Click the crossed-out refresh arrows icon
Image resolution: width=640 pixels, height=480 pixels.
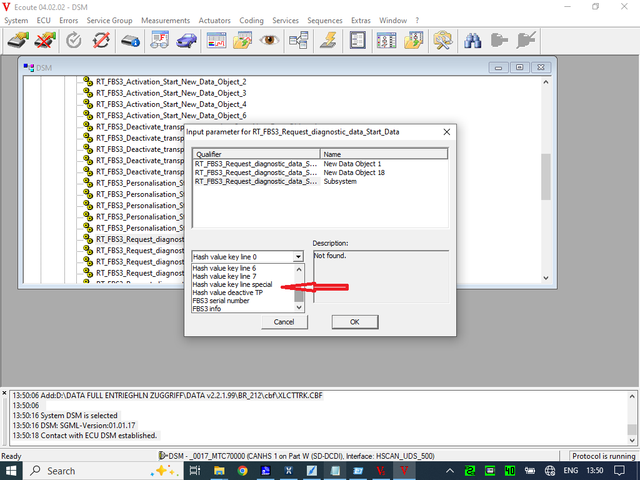(101, 40)
